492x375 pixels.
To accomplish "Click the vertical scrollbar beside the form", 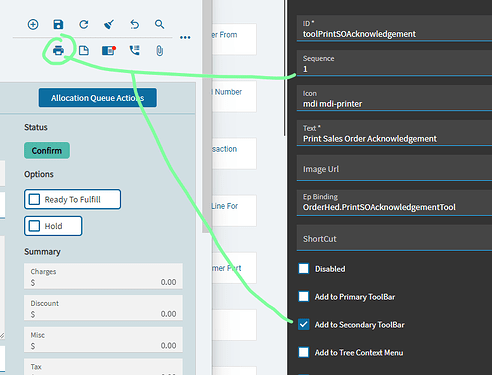I will point(207,117).
